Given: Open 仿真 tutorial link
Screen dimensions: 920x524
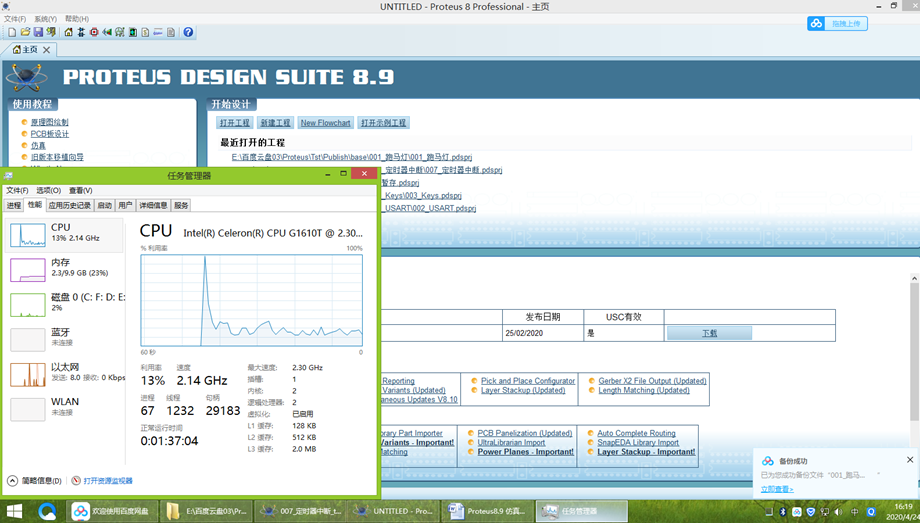Looking at the screenshot, I should tap(38, 146).
